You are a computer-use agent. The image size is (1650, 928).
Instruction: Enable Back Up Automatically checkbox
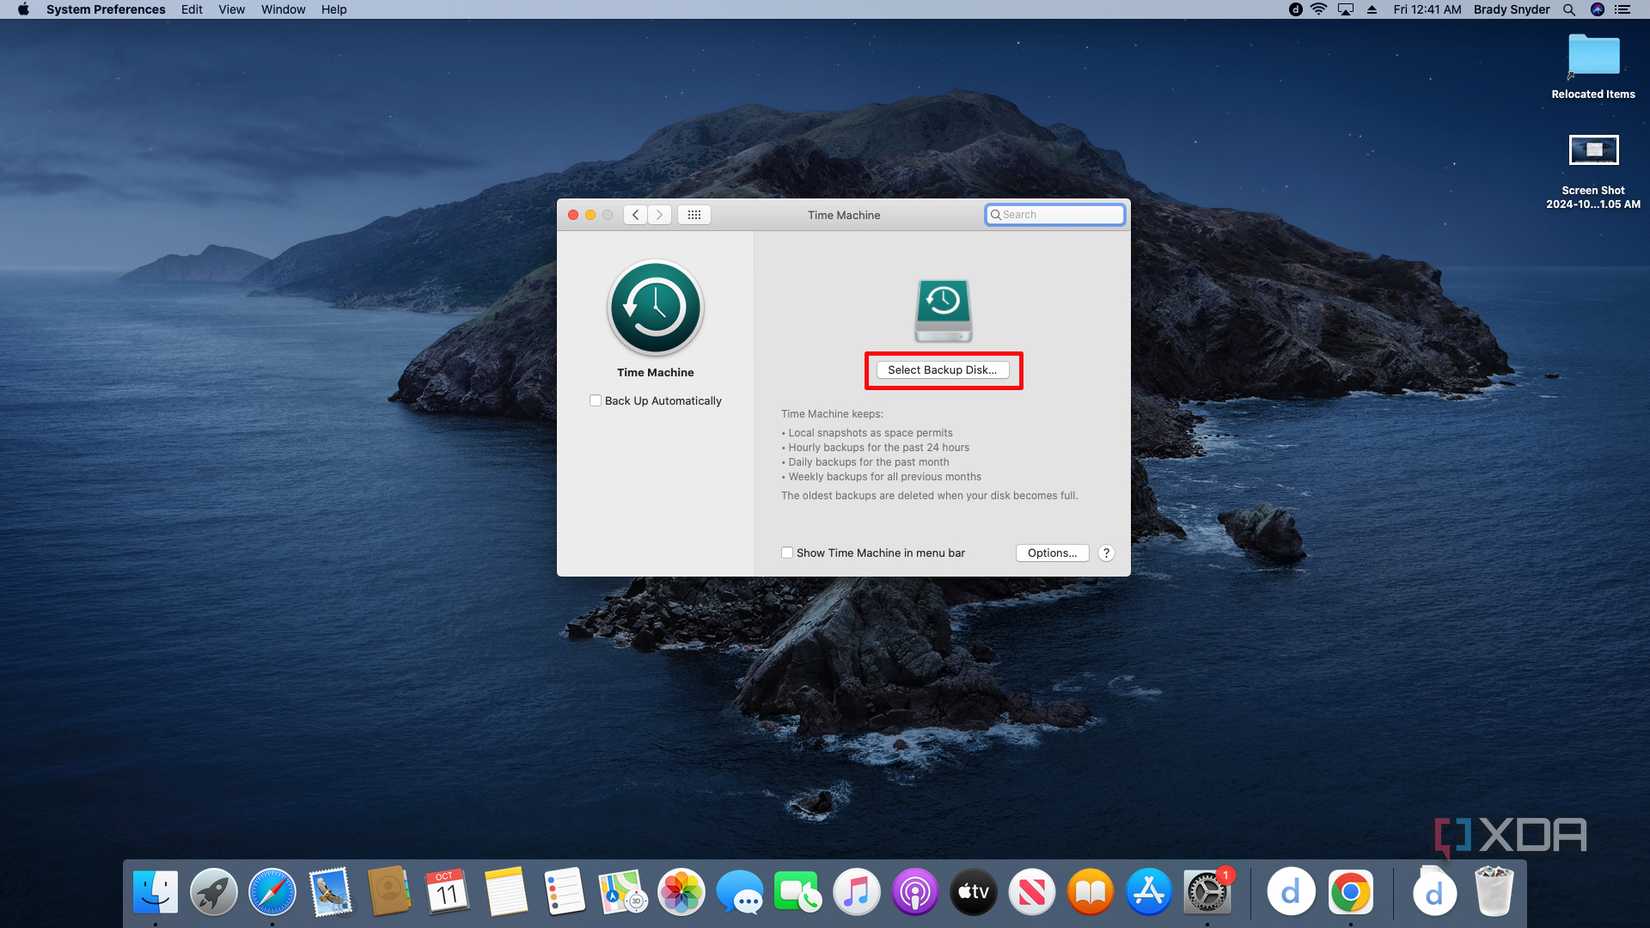pos(595,401)
